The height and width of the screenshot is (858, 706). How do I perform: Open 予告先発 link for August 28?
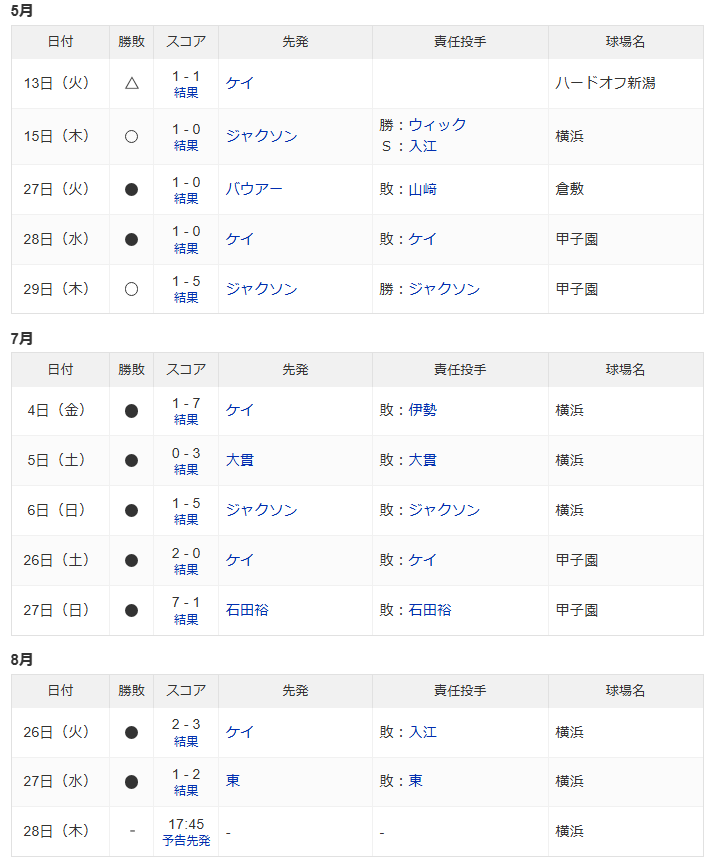click(x=186, y=840)
